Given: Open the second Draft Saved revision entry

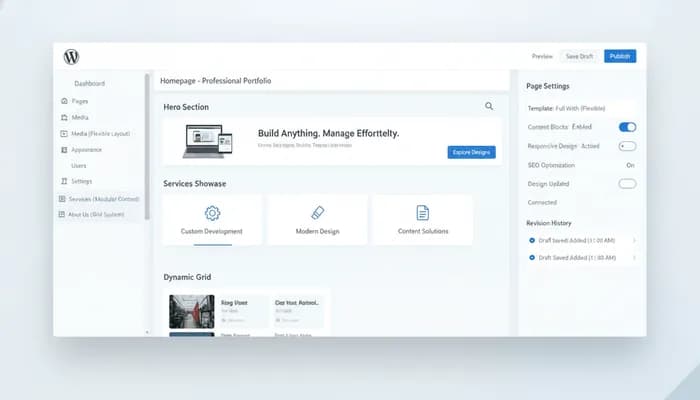Looking at the screenshot, I should tap(582, 258).
